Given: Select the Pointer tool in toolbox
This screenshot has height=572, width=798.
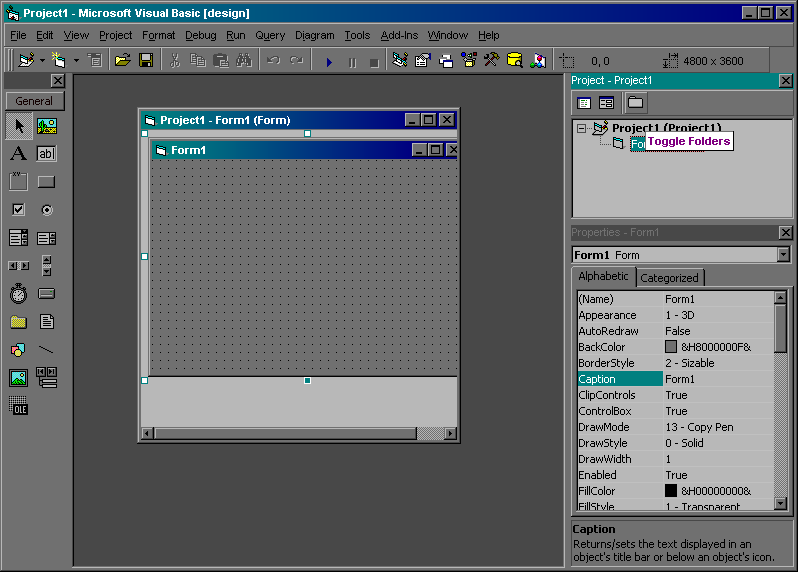Looking at the screenshot, I should coord(19,126).
